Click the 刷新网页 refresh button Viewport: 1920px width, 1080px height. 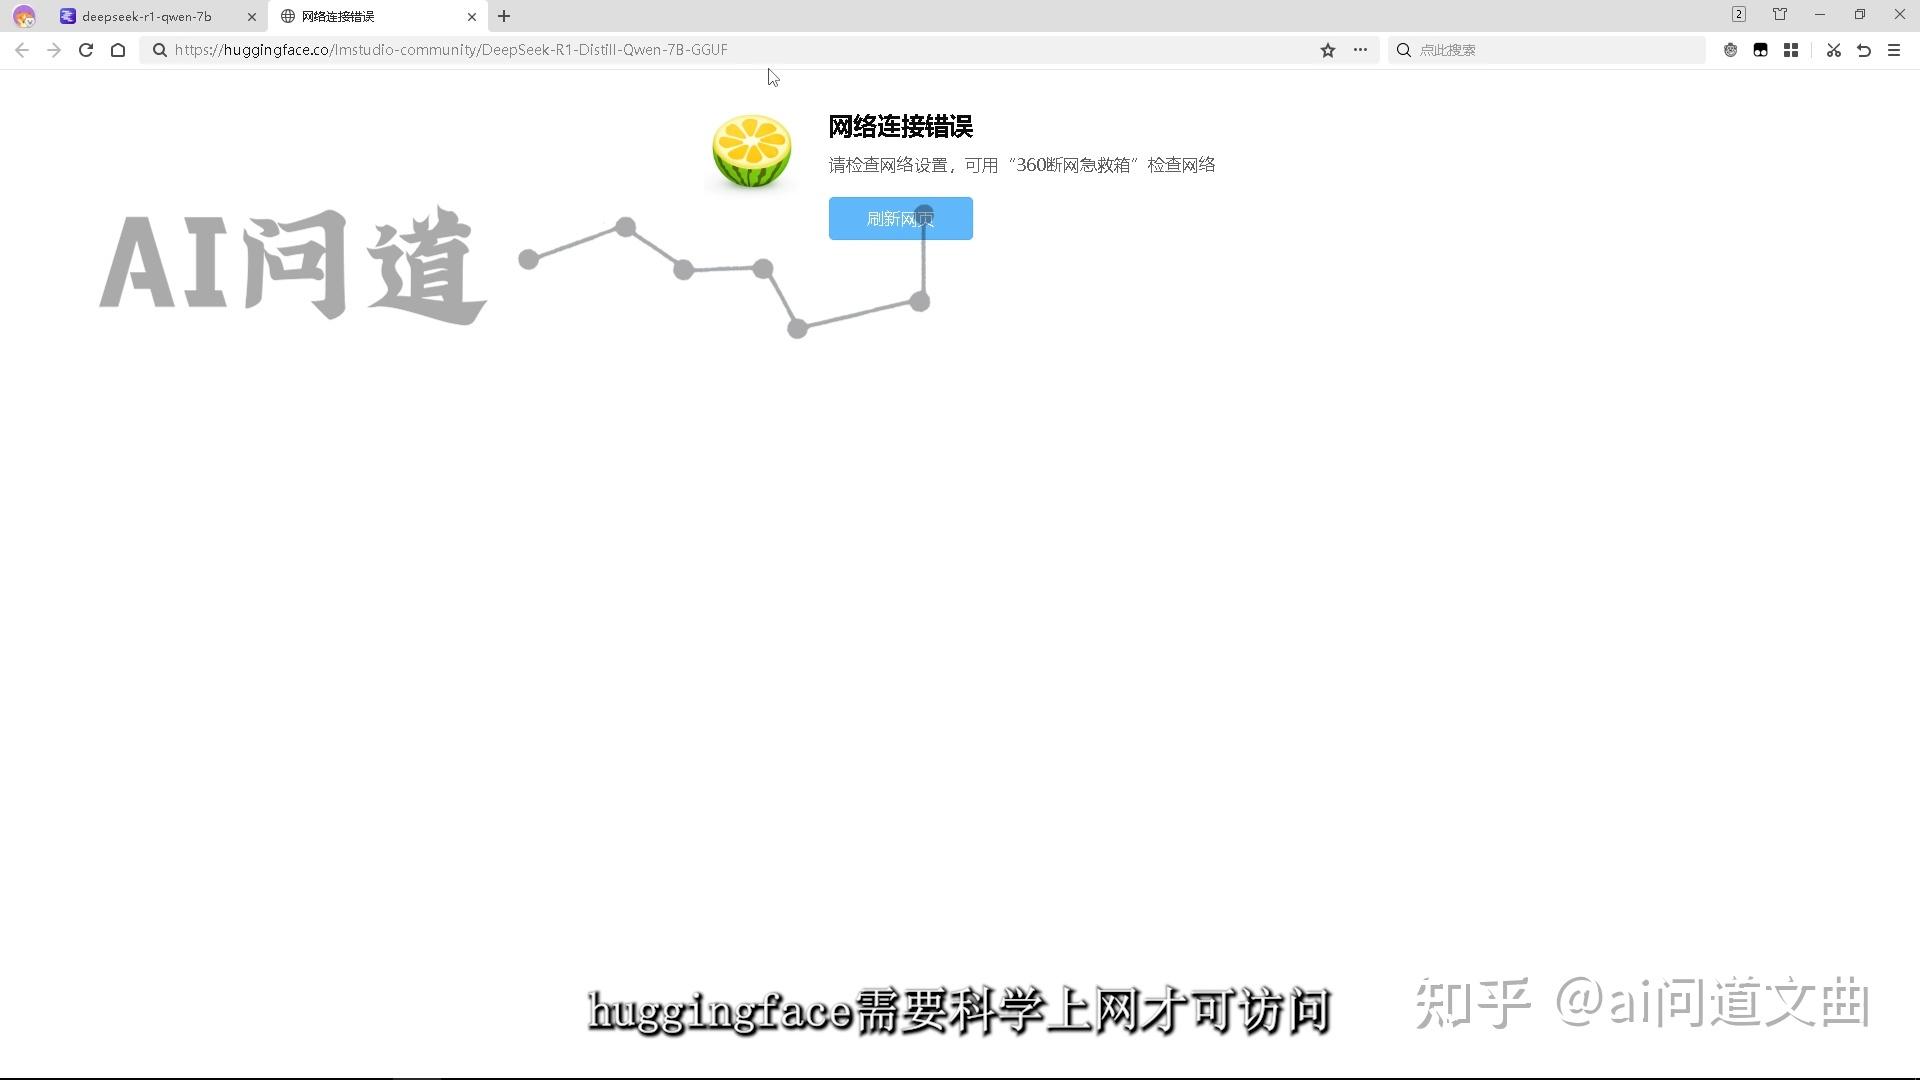coord(899,218)
